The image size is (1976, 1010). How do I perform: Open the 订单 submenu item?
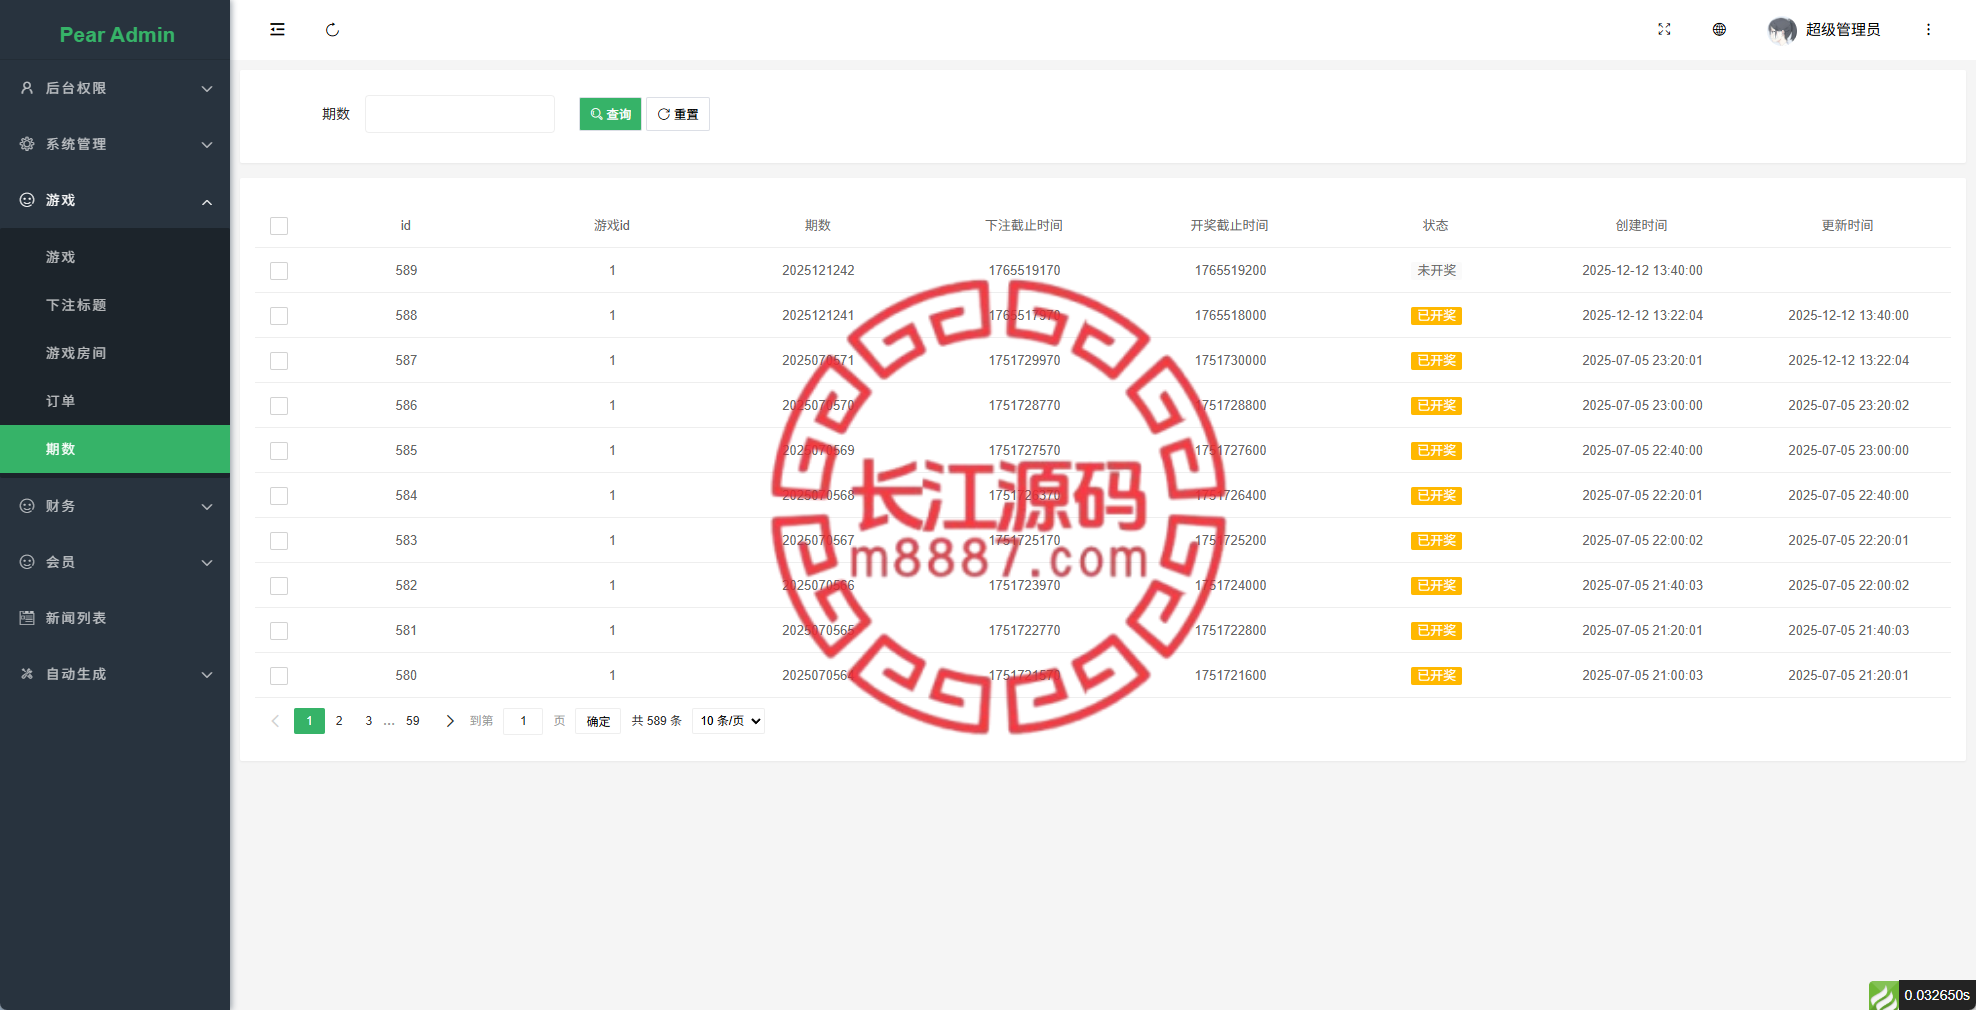click(115, 401)
